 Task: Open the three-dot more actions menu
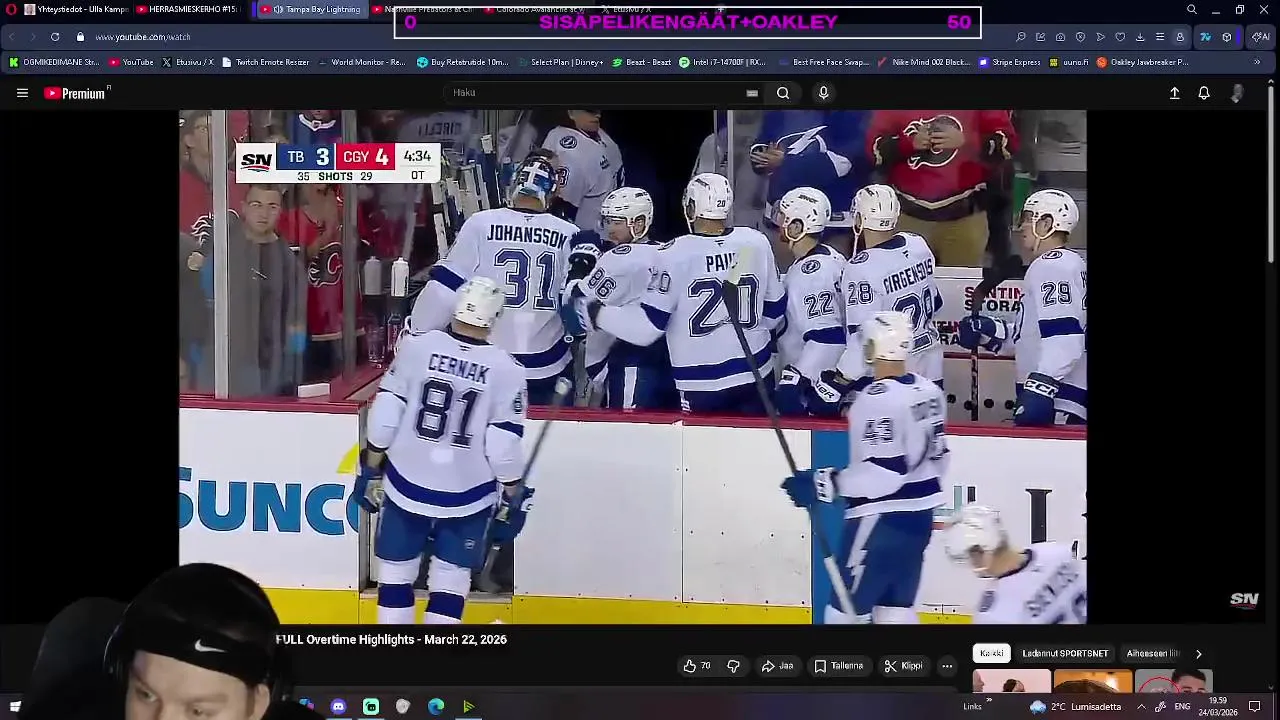click(947, 666)
